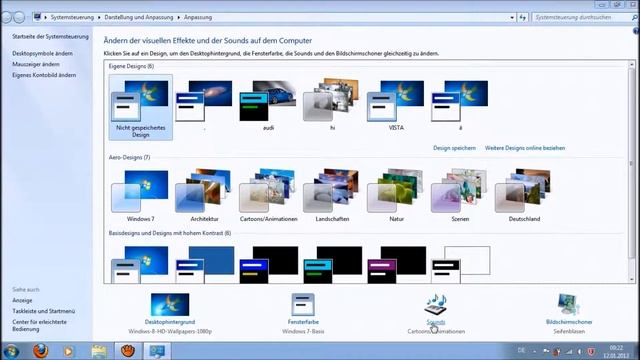Open the Sounds settings icon

coord(436,304)
